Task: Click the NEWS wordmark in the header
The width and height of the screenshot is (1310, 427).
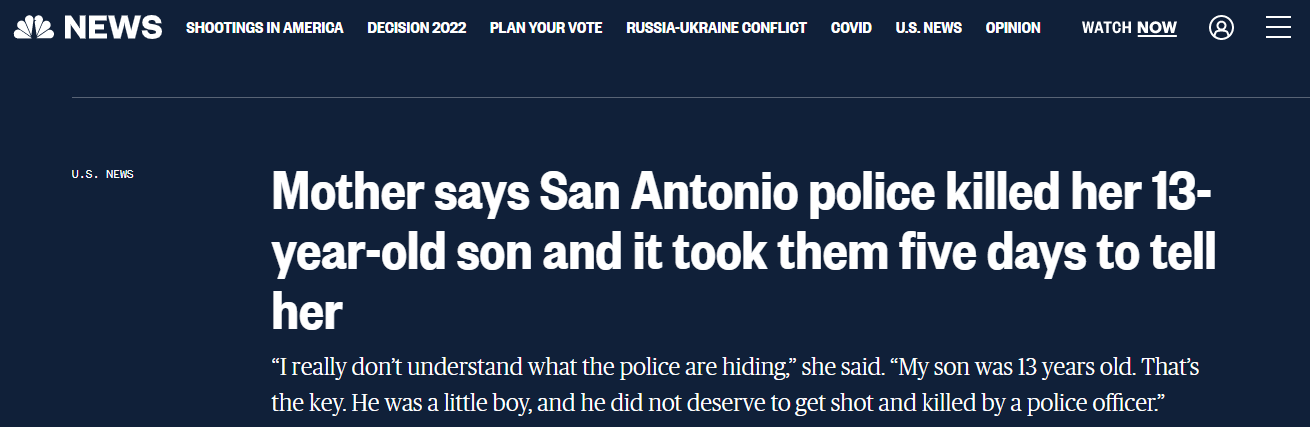Action: 113,28
